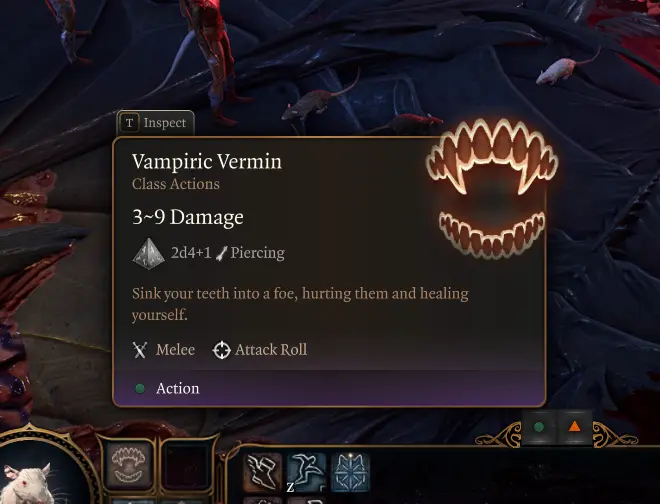Click the Vampiric Vermin tooltip title
The height and width of the screenshot is (504, 660).
[207, 162]
